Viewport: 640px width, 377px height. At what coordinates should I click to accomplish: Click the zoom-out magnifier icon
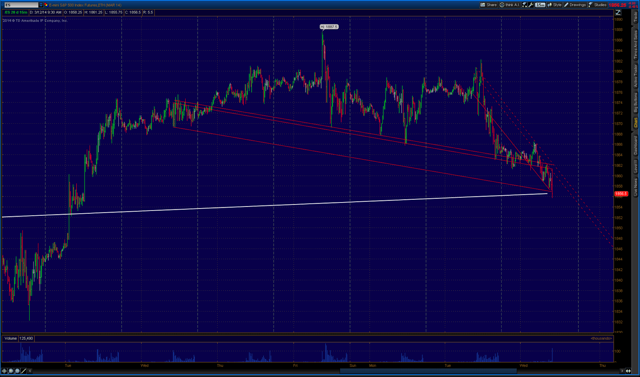(17, 371)
